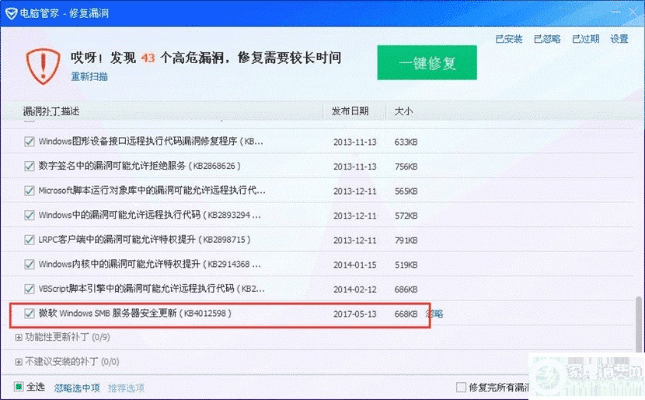
Task: Click the 519KB size cell
Action: point(406,265)
